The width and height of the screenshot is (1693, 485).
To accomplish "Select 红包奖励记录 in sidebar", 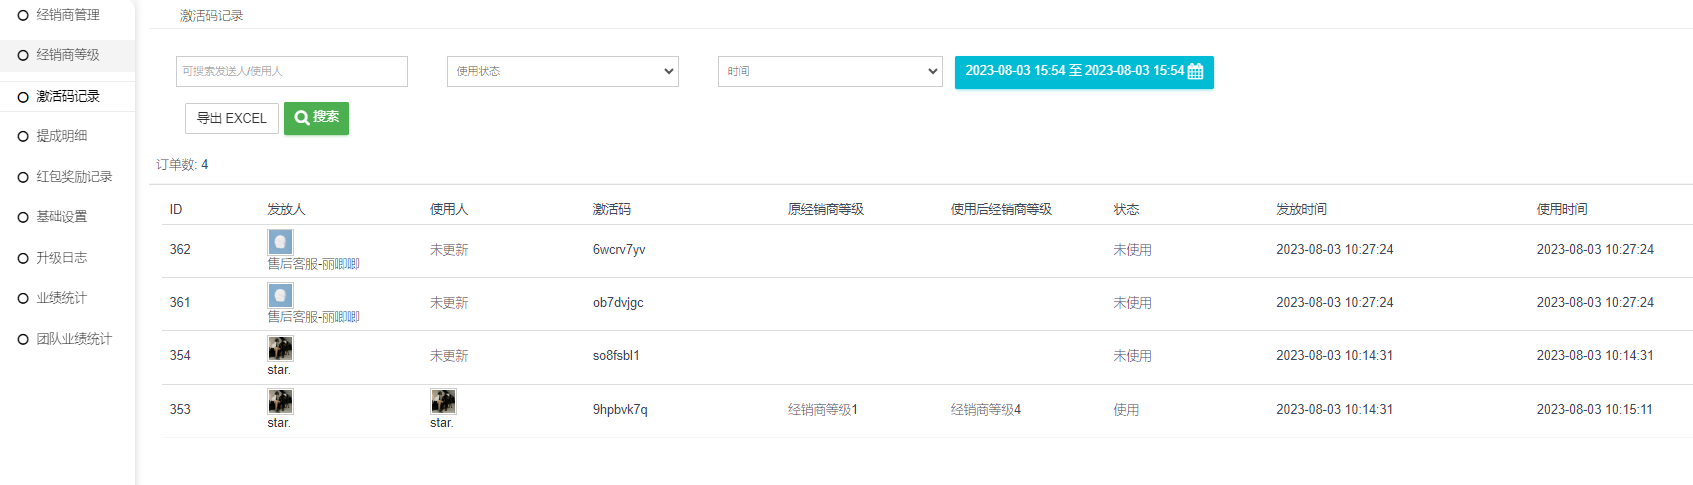I will coord(74,177).
